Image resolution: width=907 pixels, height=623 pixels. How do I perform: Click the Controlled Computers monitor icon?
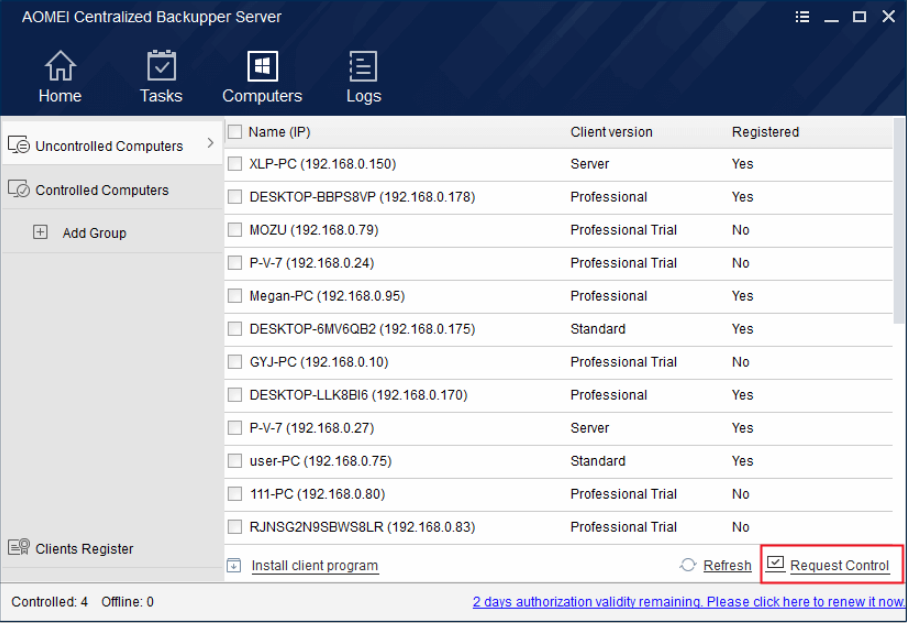click(x=19, y=189)
